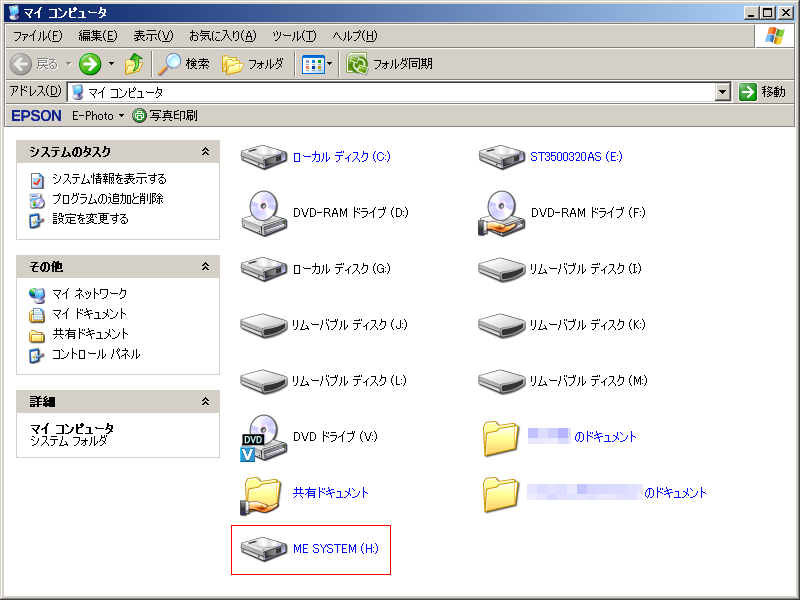Screen dimensions: 800x600
Task: Click the マイ コンピュータ title bar icon
Action: (14, 12)
